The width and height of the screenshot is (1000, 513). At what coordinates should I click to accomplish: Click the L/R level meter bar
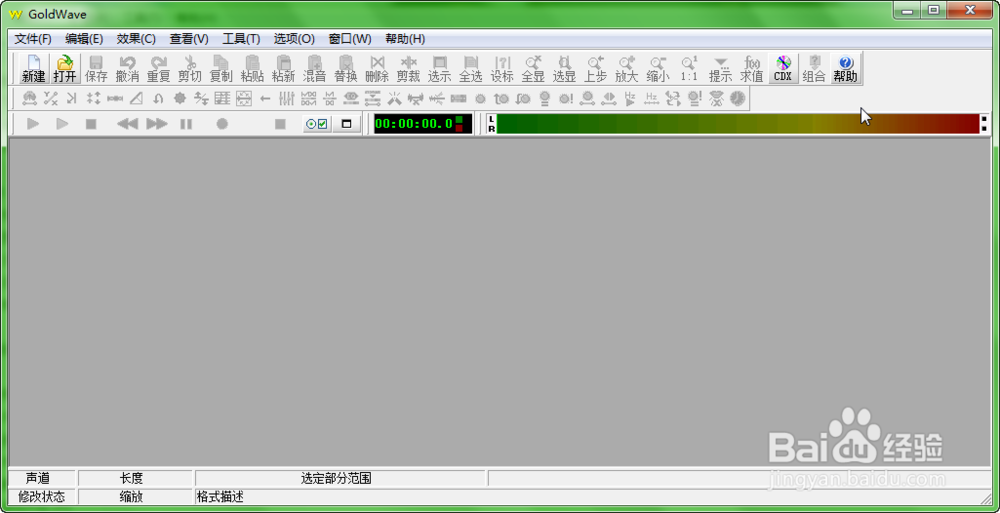pos(738,124)
